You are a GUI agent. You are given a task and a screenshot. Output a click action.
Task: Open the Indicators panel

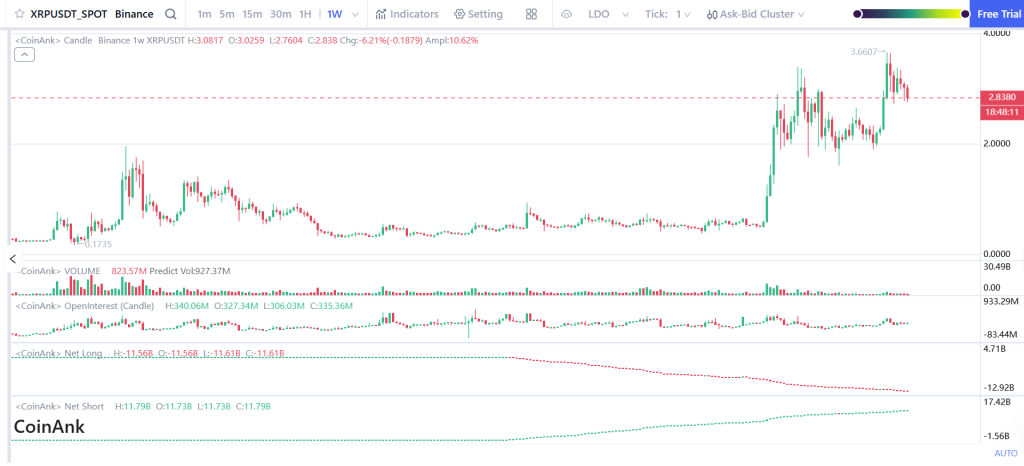click(407, 14)
